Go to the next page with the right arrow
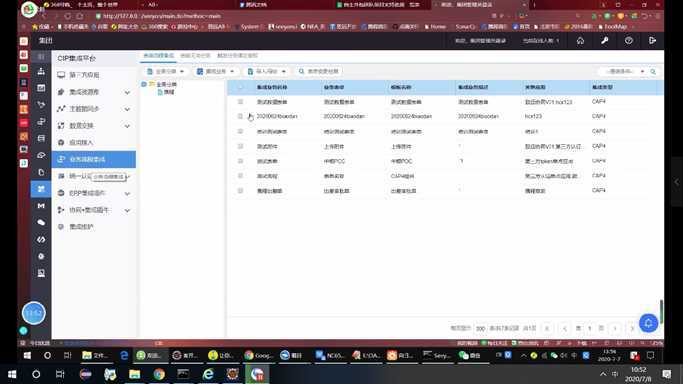This screenshot has width=683, height=384. pos(615,328)
